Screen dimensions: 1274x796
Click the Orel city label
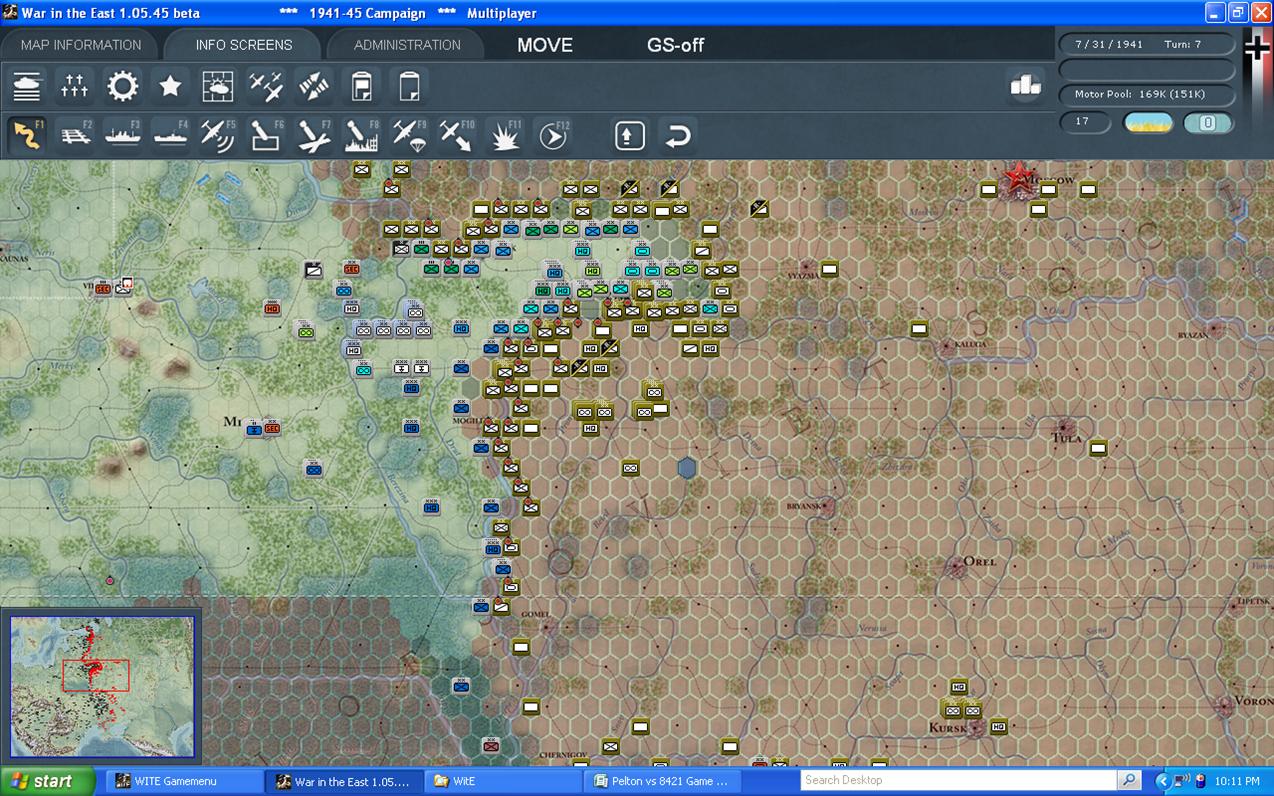(980, 562)
